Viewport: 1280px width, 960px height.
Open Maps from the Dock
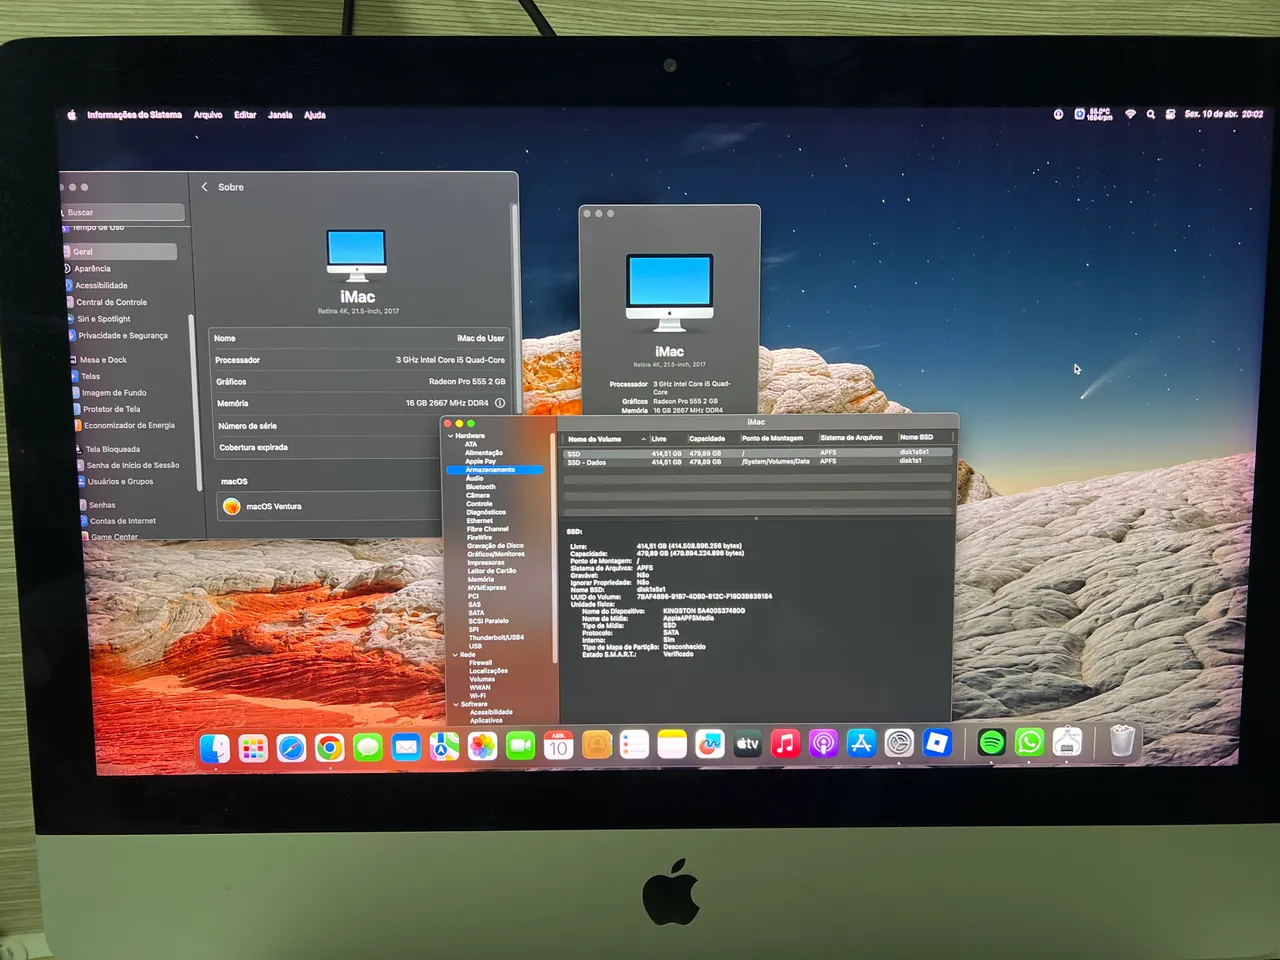tap(444, 746)
